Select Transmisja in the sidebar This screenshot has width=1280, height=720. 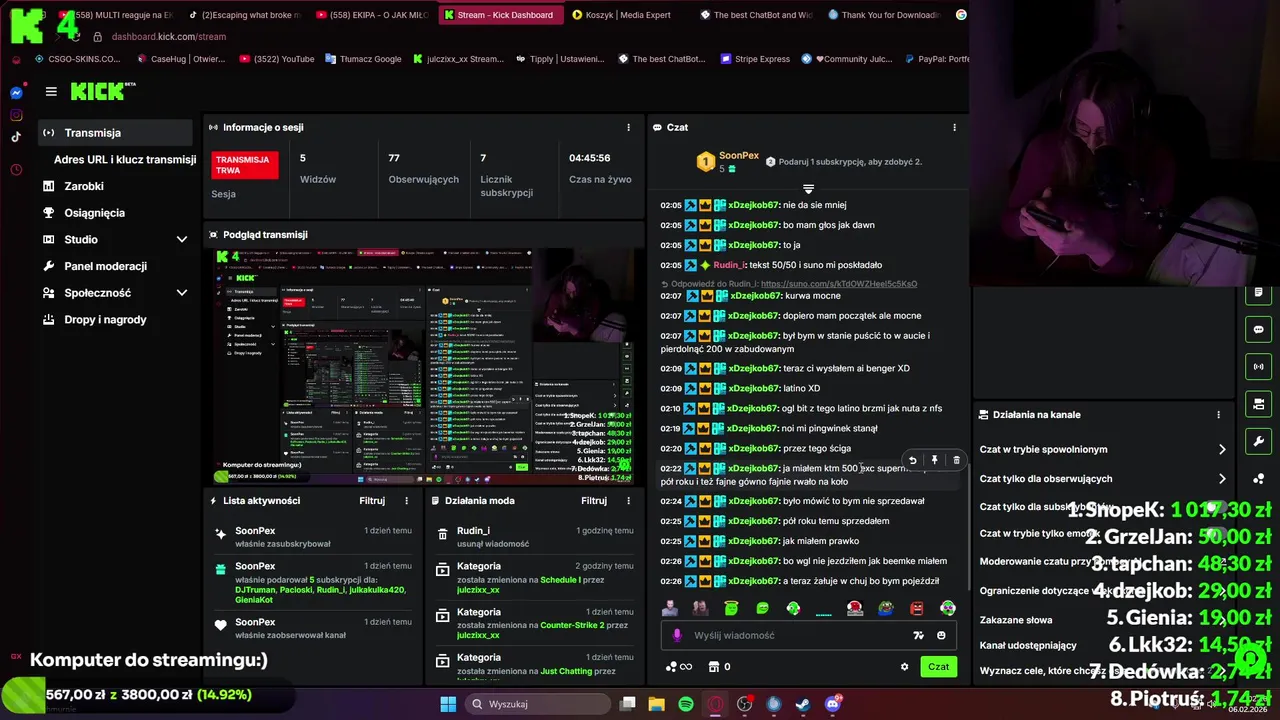(114, 133)
